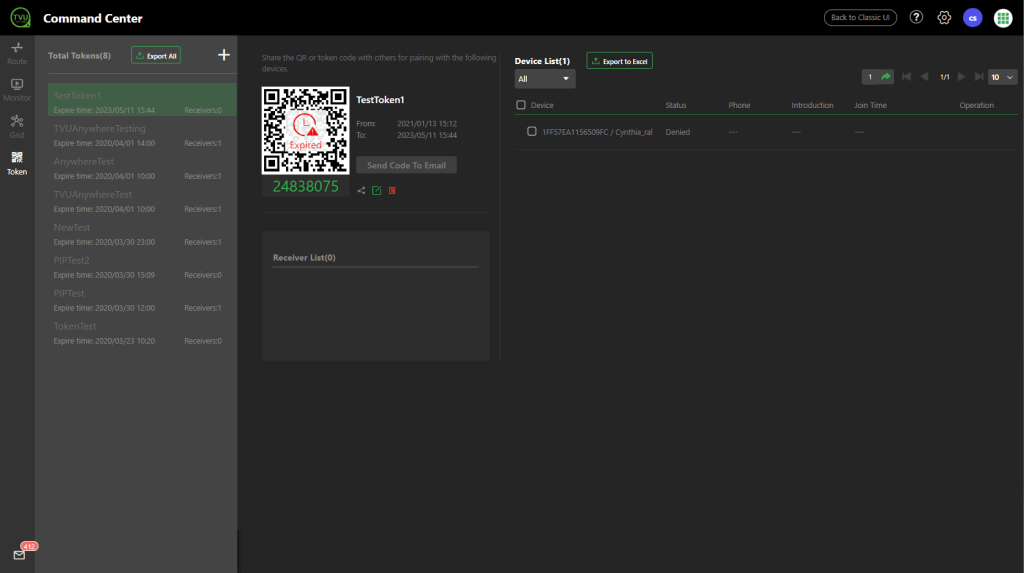Screen dimensions: 1024x573
Task: Click the From date 2021/01/13 15:12
Action: [x=427, y=123]
